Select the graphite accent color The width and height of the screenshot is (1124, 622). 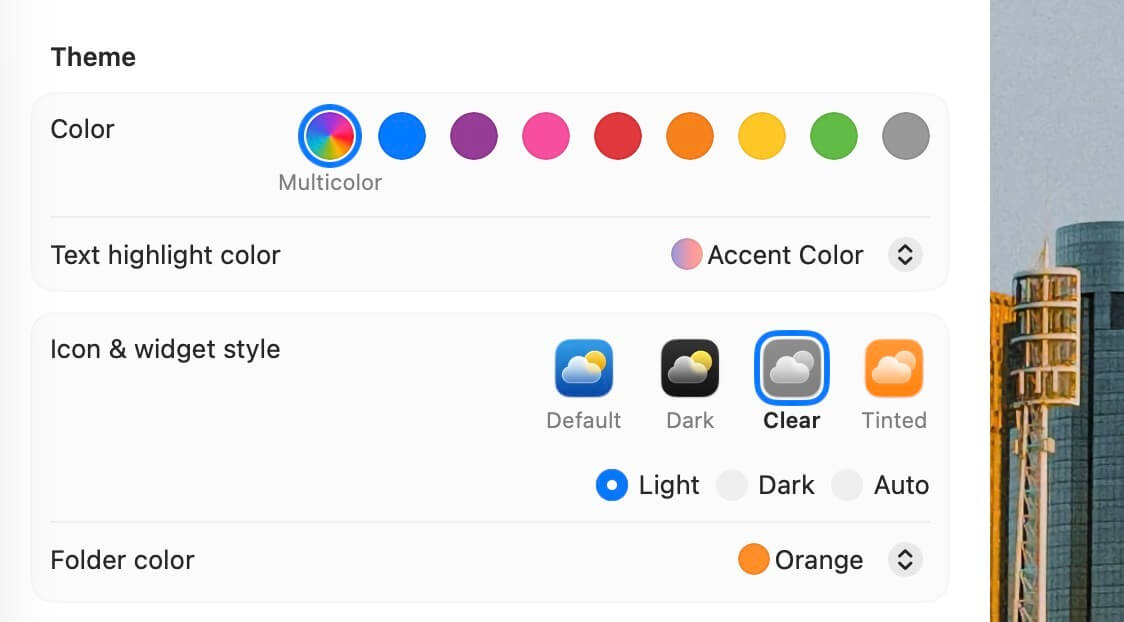[906, 136]
